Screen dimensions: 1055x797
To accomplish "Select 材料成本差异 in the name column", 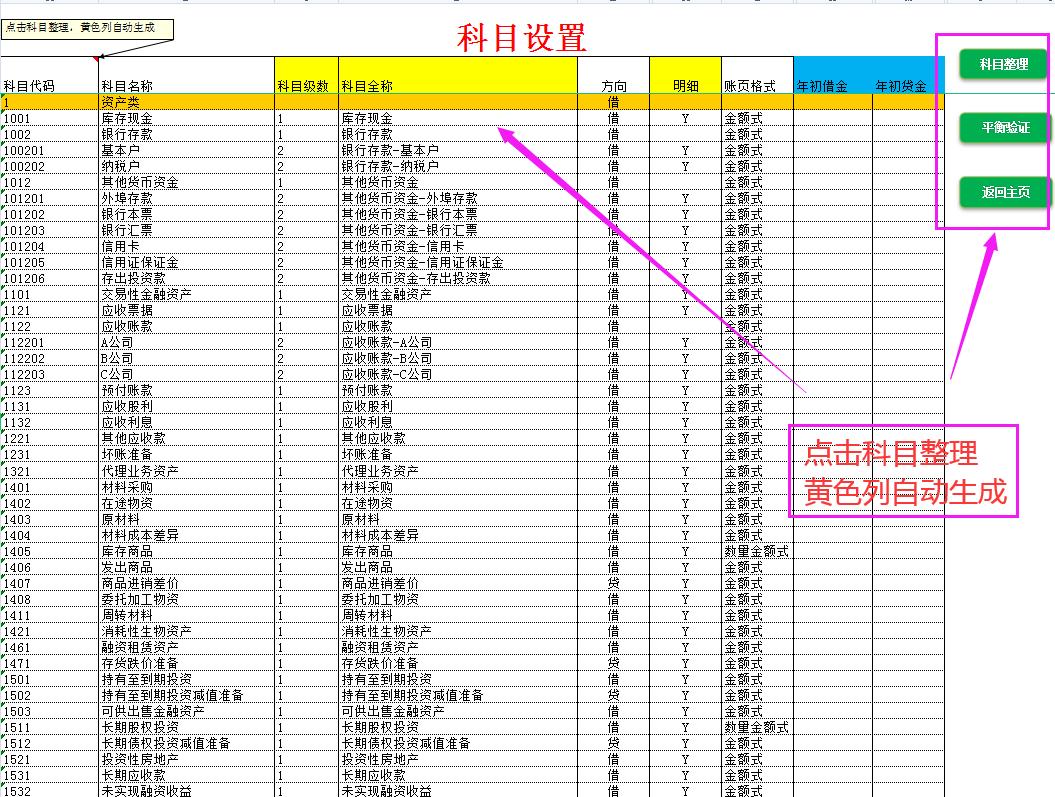I will [186, 535].
